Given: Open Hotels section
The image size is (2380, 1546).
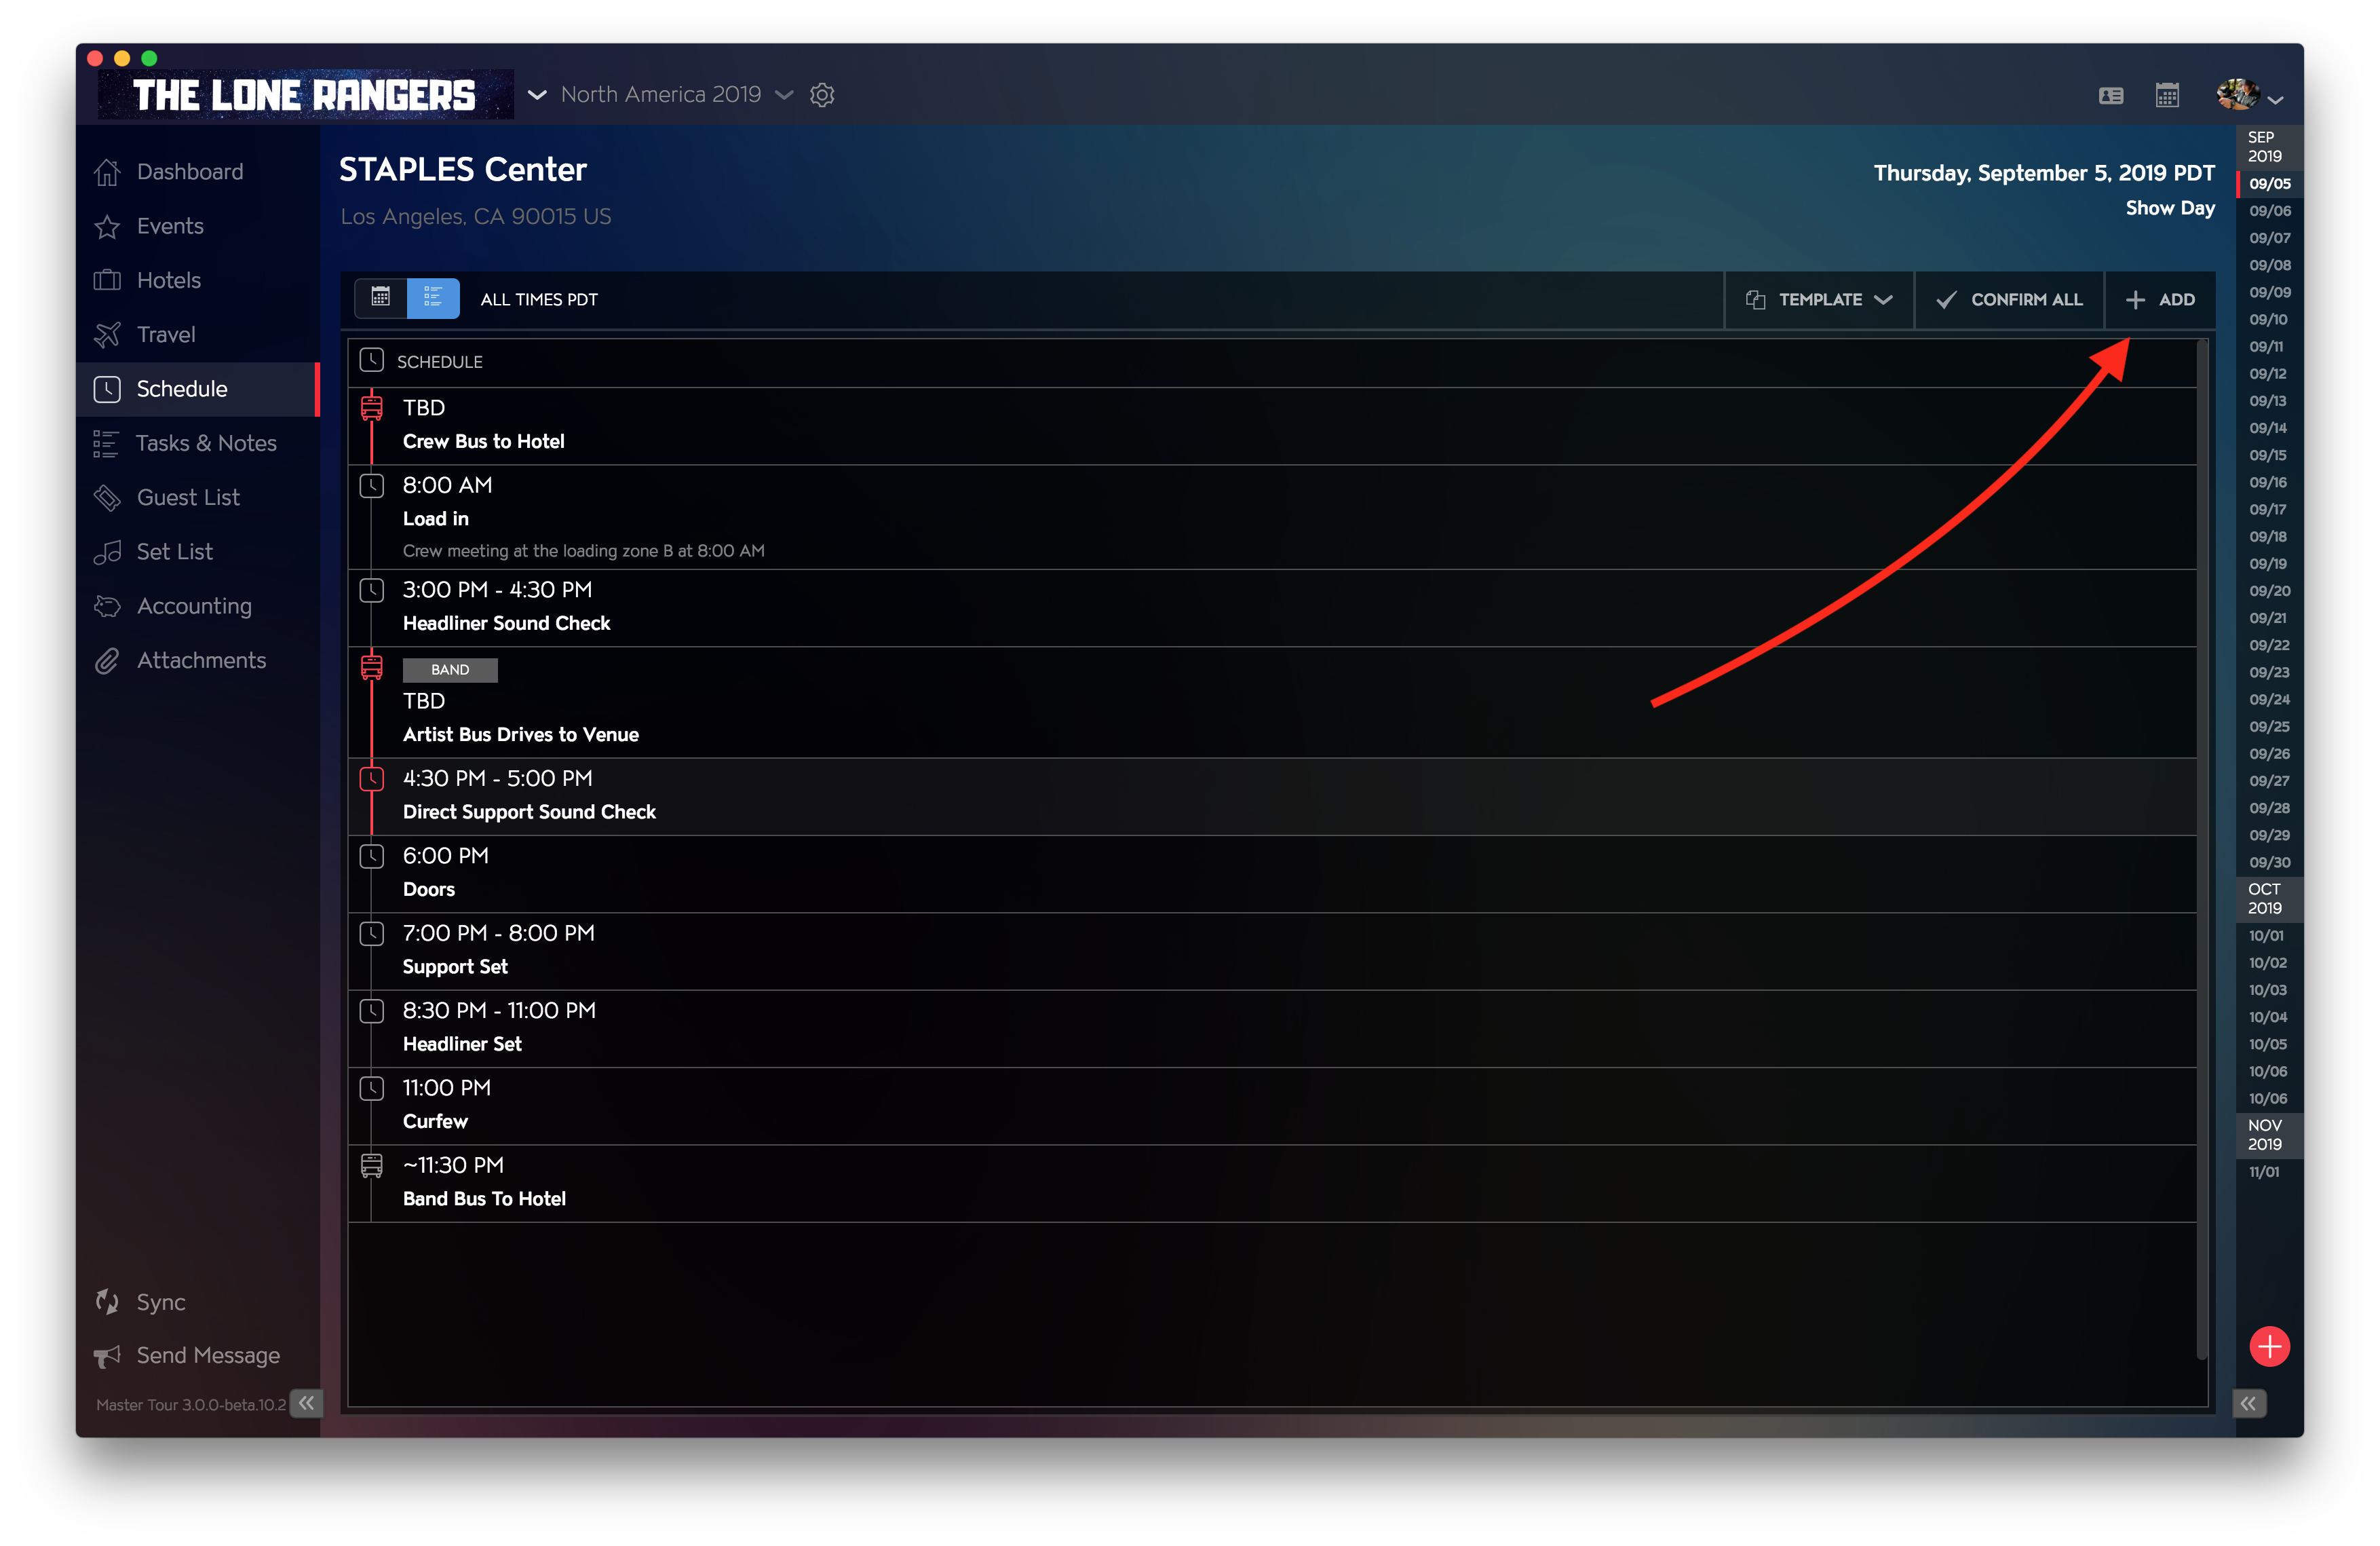Looking at the screenshot, I should click(198, 280).
